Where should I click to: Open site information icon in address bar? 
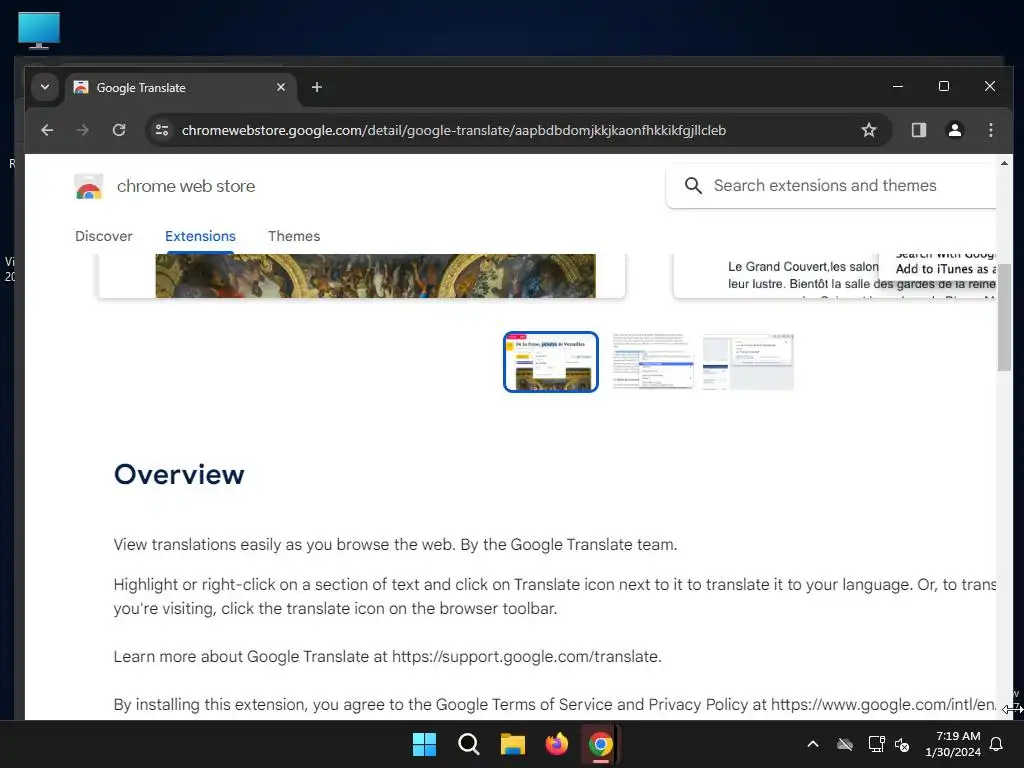(162, 130)
